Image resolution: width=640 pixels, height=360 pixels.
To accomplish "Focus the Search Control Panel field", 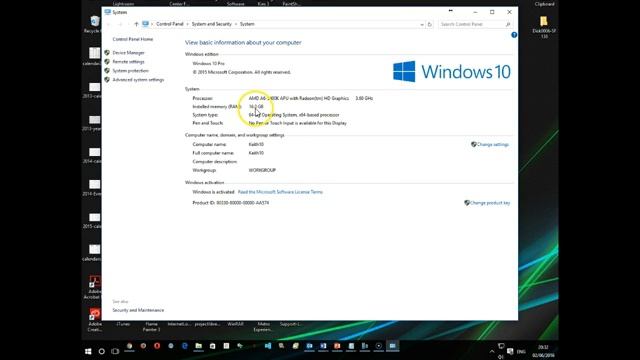I will tap(475, 24).
